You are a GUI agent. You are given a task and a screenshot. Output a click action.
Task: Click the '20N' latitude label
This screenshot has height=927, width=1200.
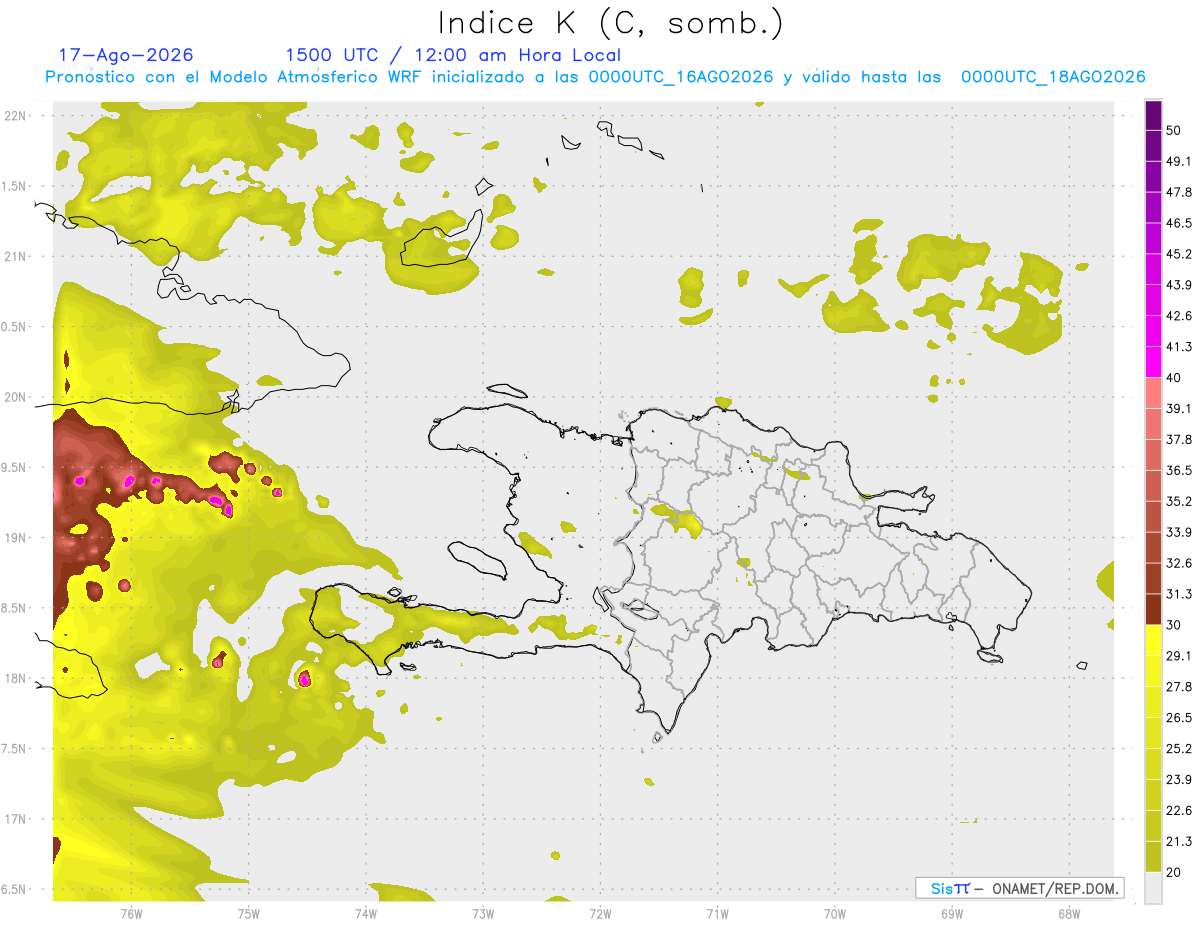pos(17,397)
